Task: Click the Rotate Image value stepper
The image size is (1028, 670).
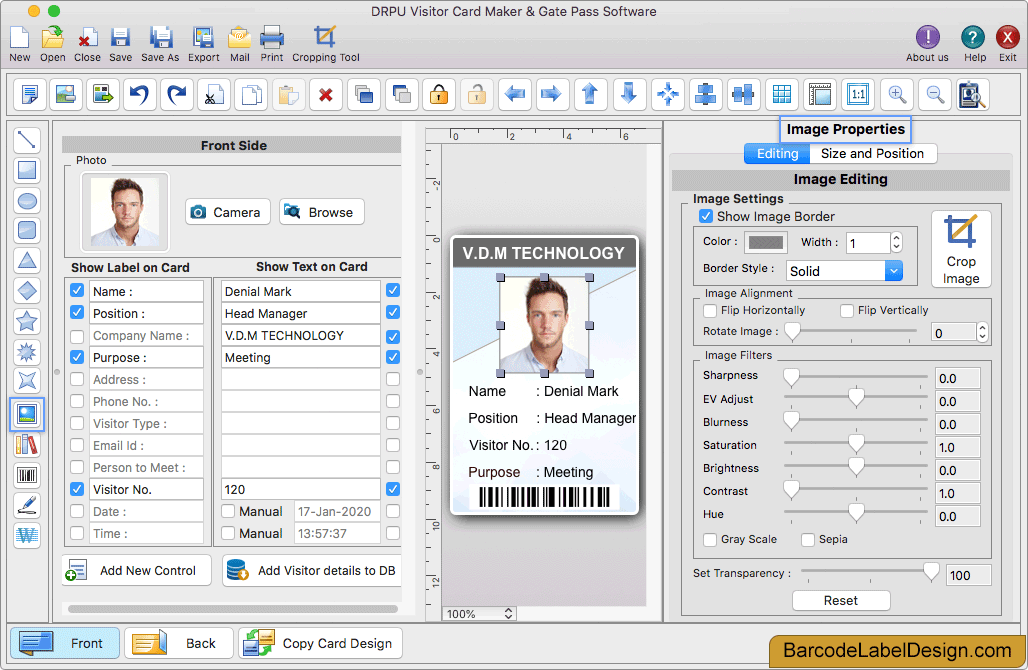Action: (x=981, y=332)
